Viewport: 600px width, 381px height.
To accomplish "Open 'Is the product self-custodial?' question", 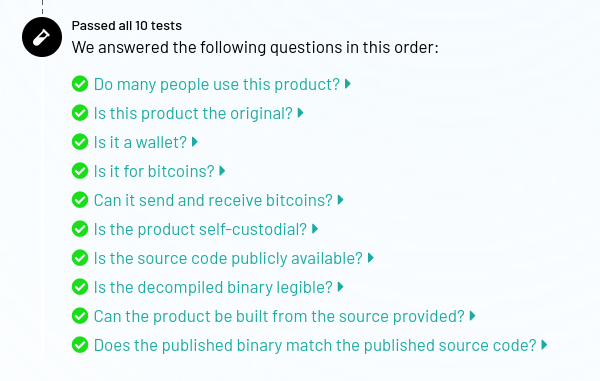I will tap(200, 230).
